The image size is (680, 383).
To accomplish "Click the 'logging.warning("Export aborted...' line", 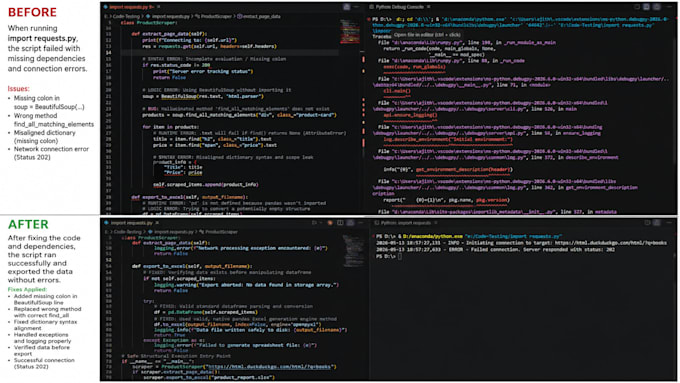I will [246, 285].
